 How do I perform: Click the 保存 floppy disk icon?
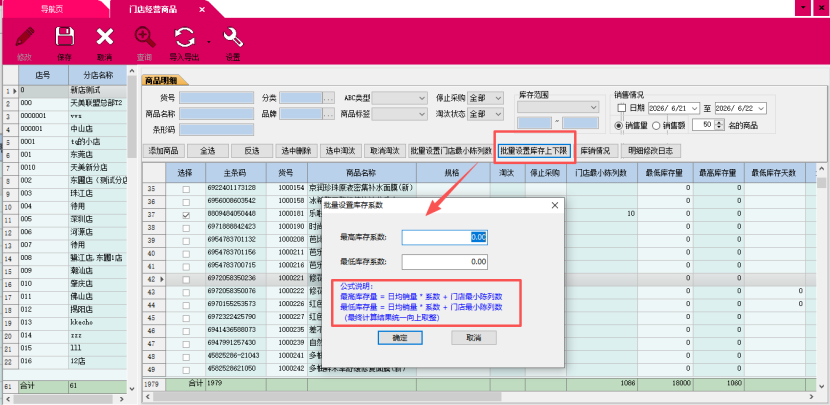pyautogui.click(x=64, y=38)
